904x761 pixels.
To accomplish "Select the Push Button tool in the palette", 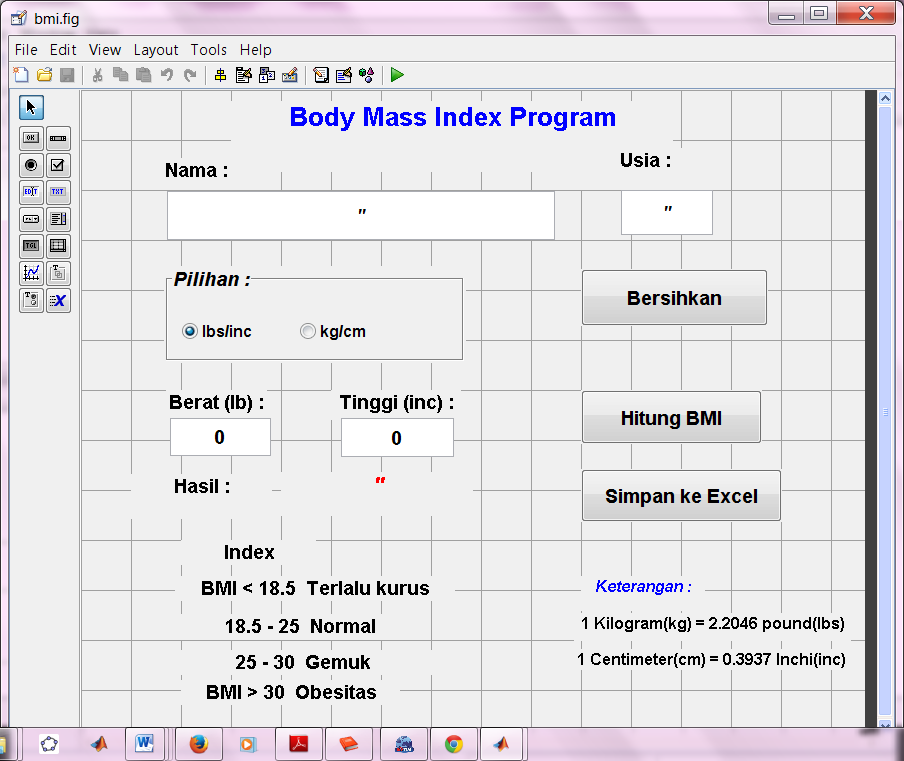I will (x=30, y=138).
